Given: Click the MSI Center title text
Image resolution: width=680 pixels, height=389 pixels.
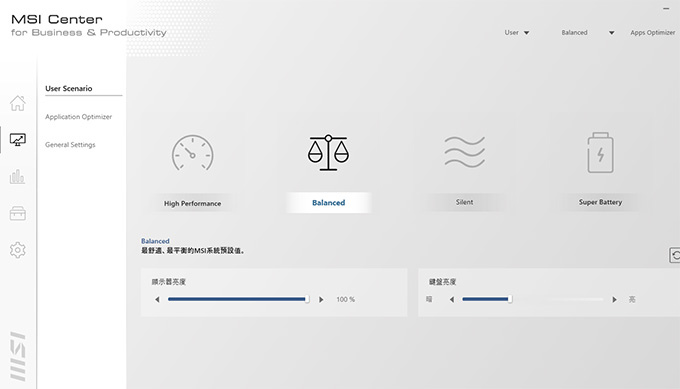Looking at the screenshot, I should point(57,19).
